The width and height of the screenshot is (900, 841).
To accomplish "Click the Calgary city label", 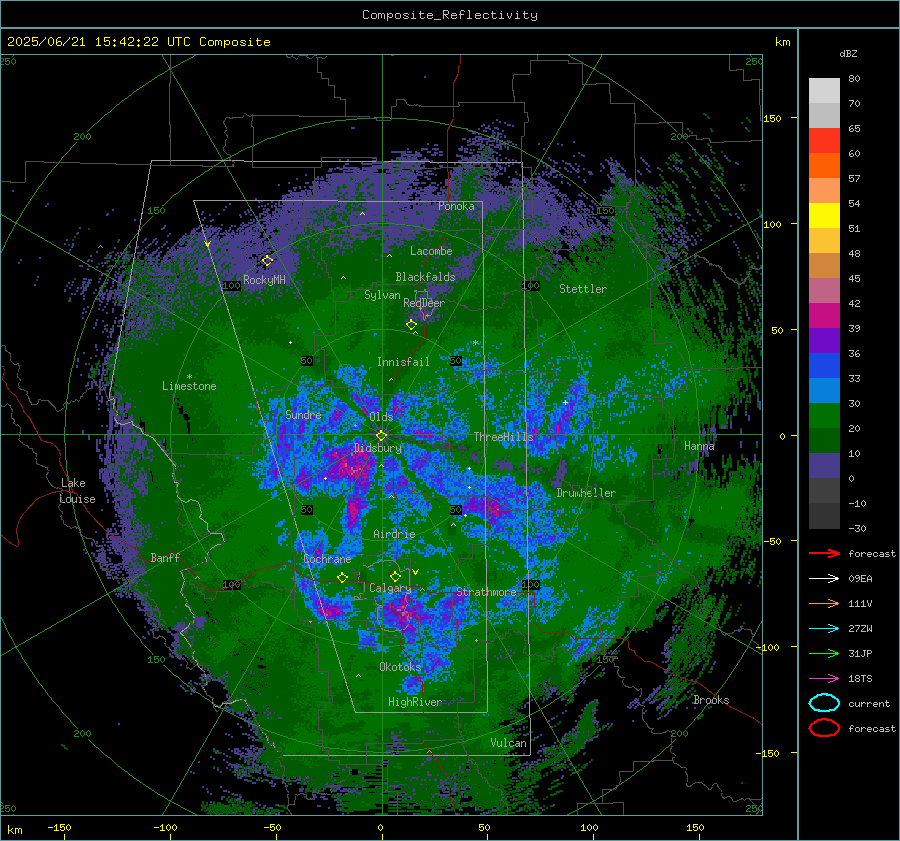I will tap(390, 588).
